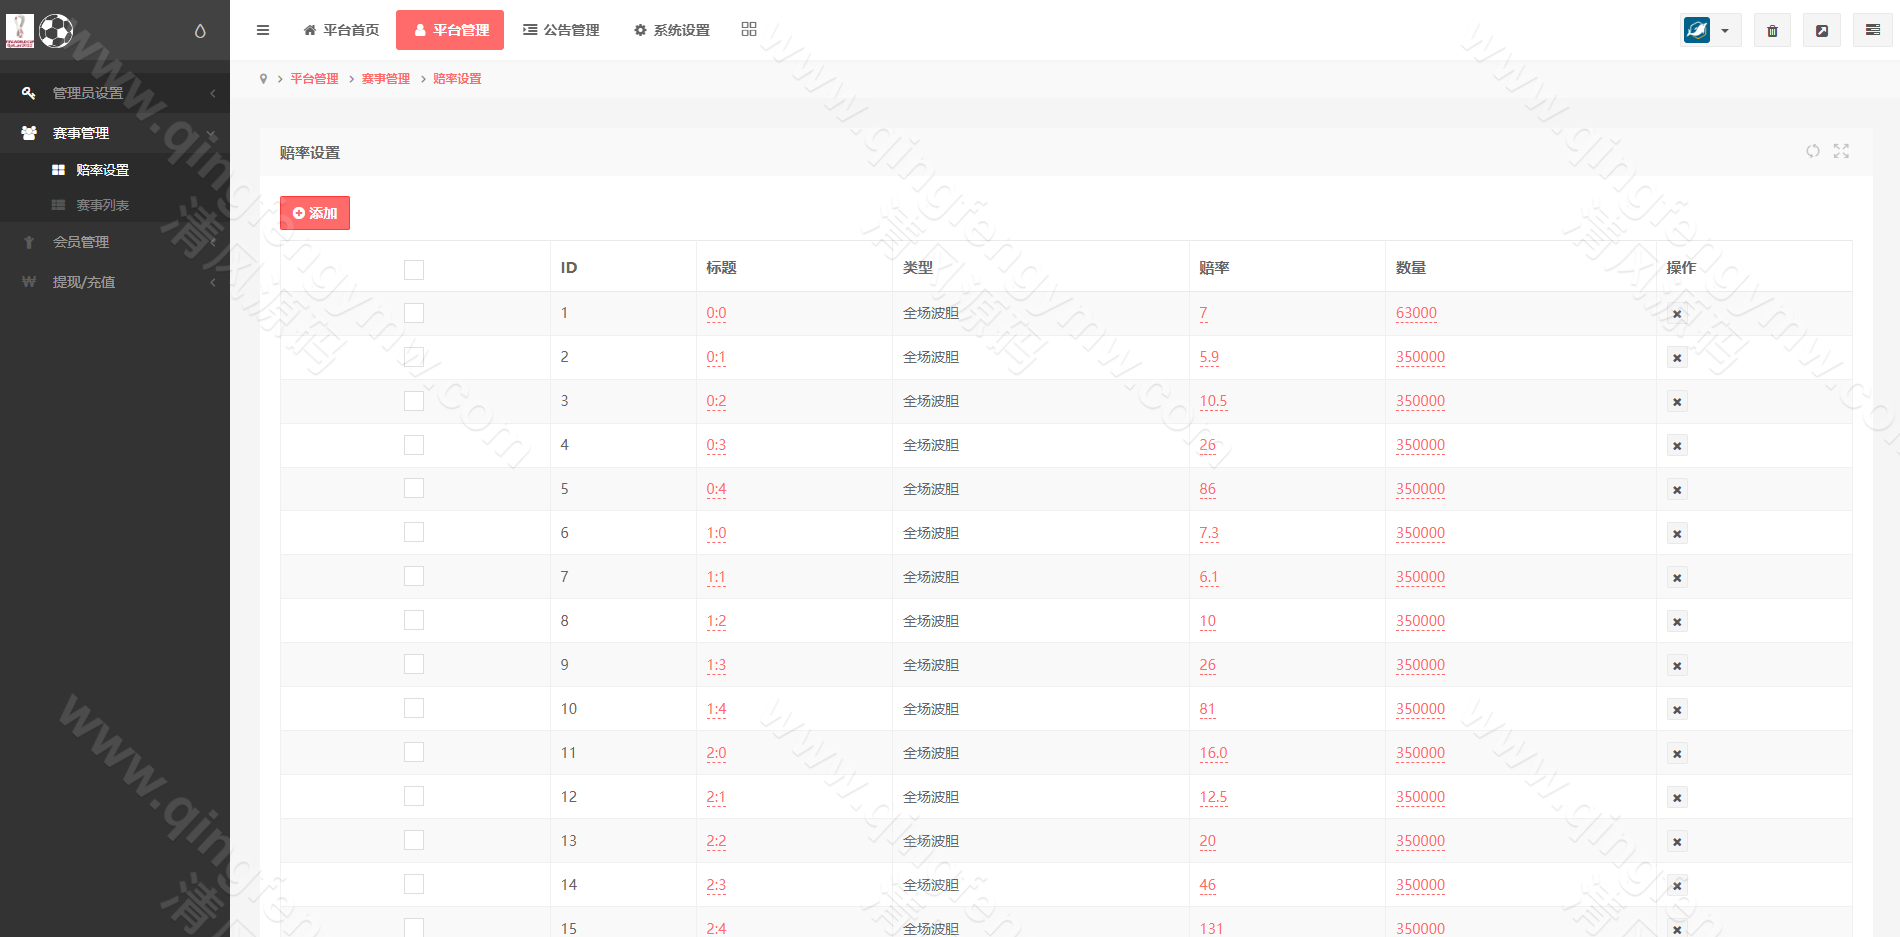Collapse the 提现/充值 chevron

click(x=213, y=282)
